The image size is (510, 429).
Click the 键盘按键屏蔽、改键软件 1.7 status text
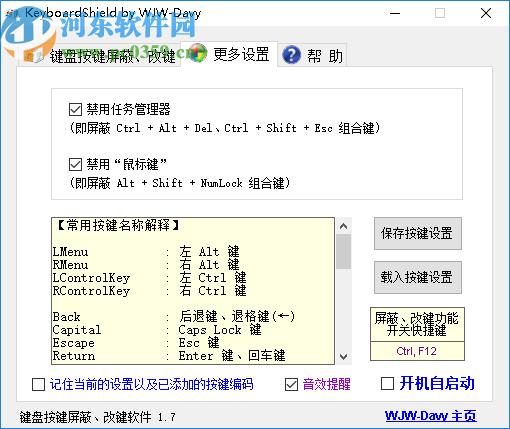(x=97, y=417)
